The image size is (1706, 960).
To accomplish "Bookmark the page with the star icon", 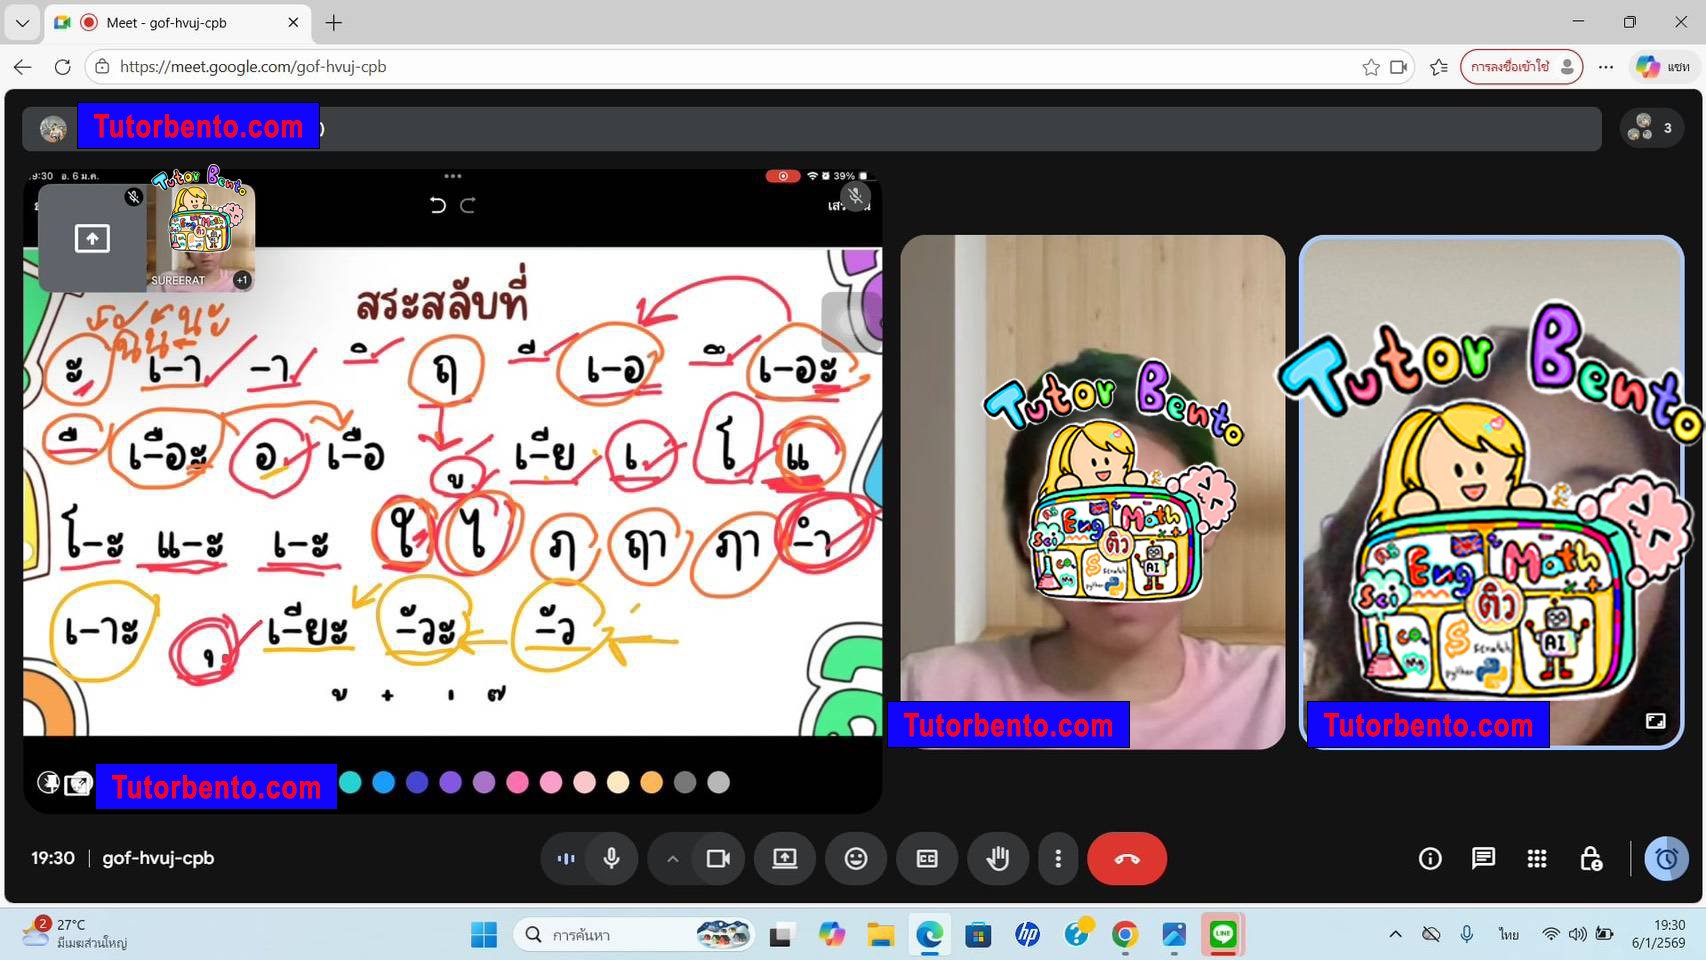I will [1371, 66].
